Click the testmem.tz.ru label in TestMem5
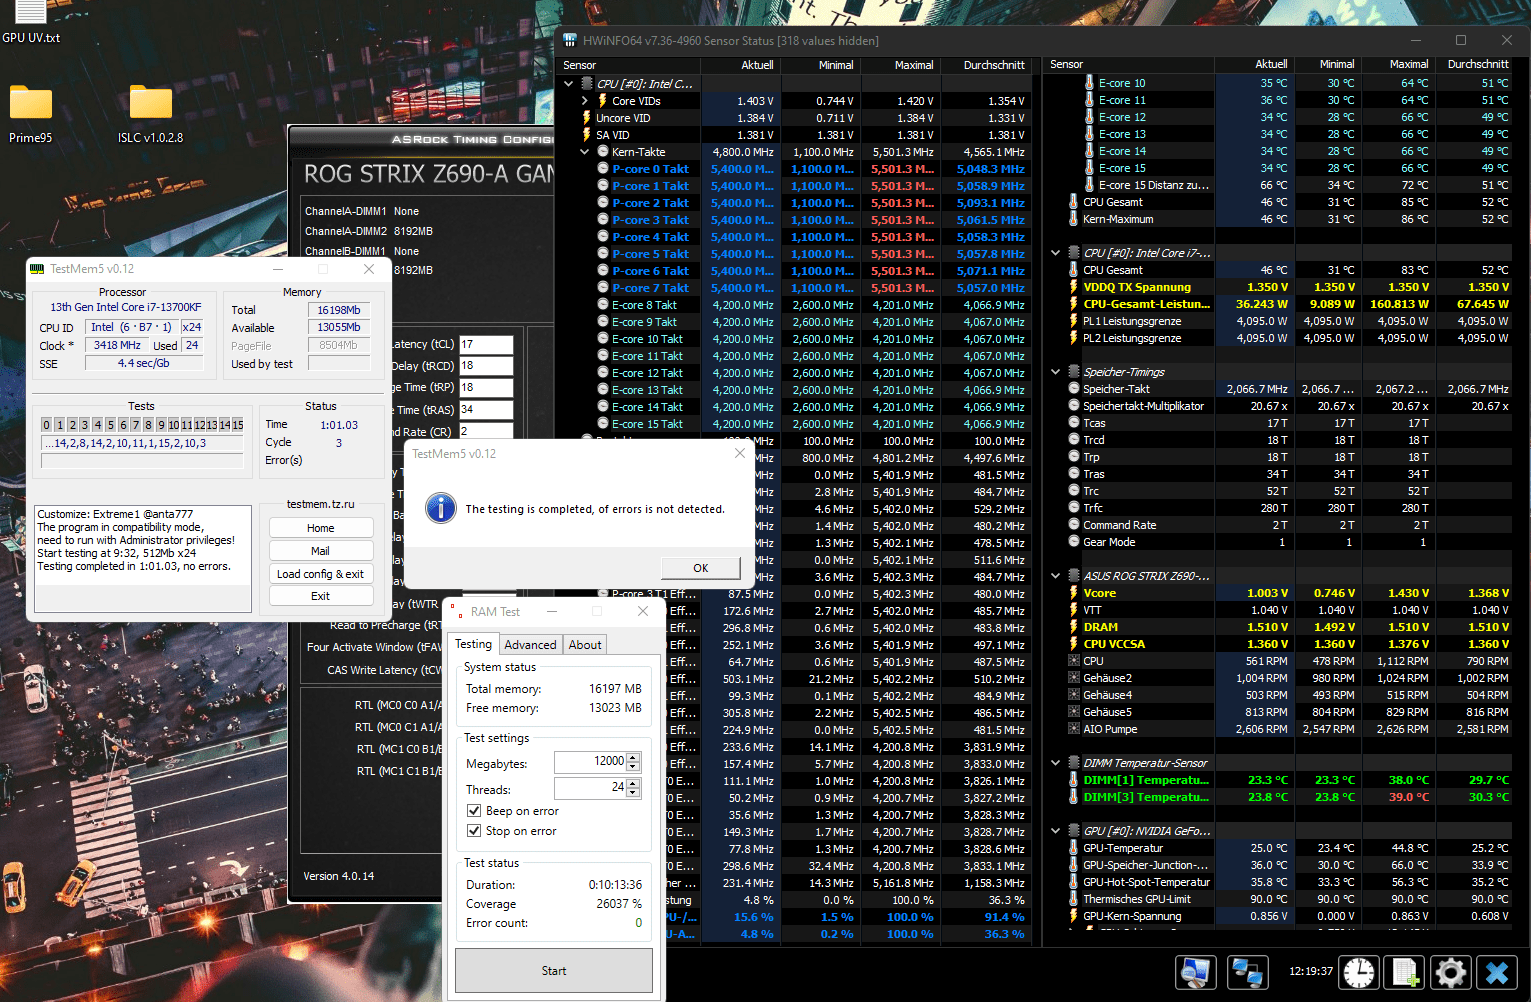The width and height of the screenshot is (1531, 1002). click(321, 504)
